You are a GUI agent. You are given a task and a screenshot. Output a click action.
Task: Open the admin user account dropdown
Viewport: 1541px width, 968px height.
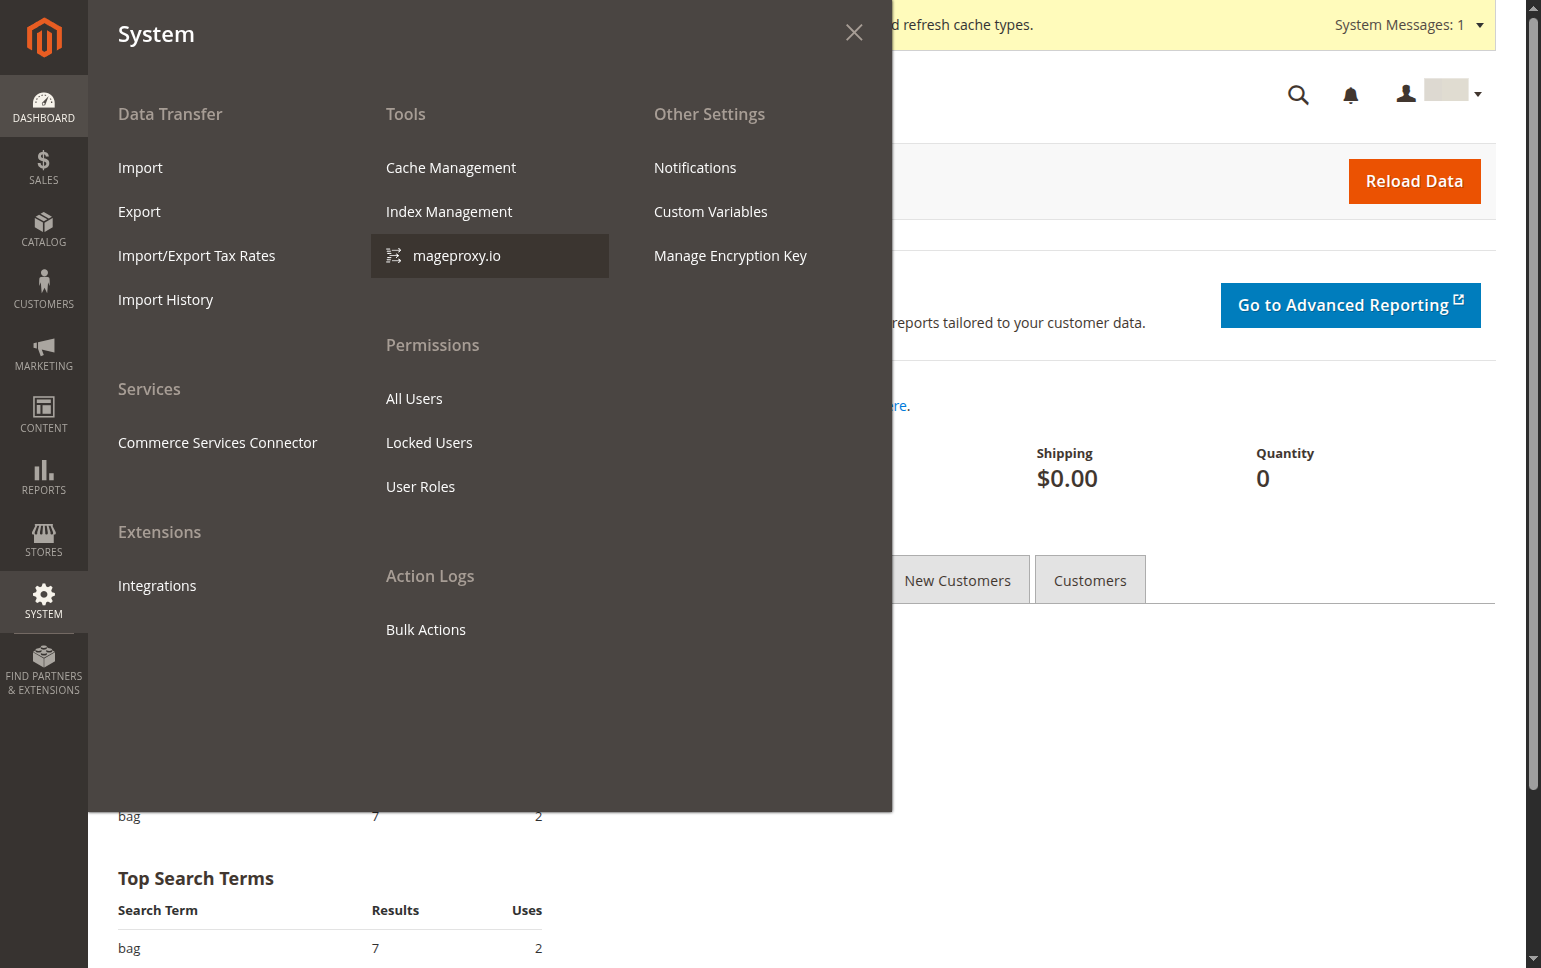[x=1439, y=93]
